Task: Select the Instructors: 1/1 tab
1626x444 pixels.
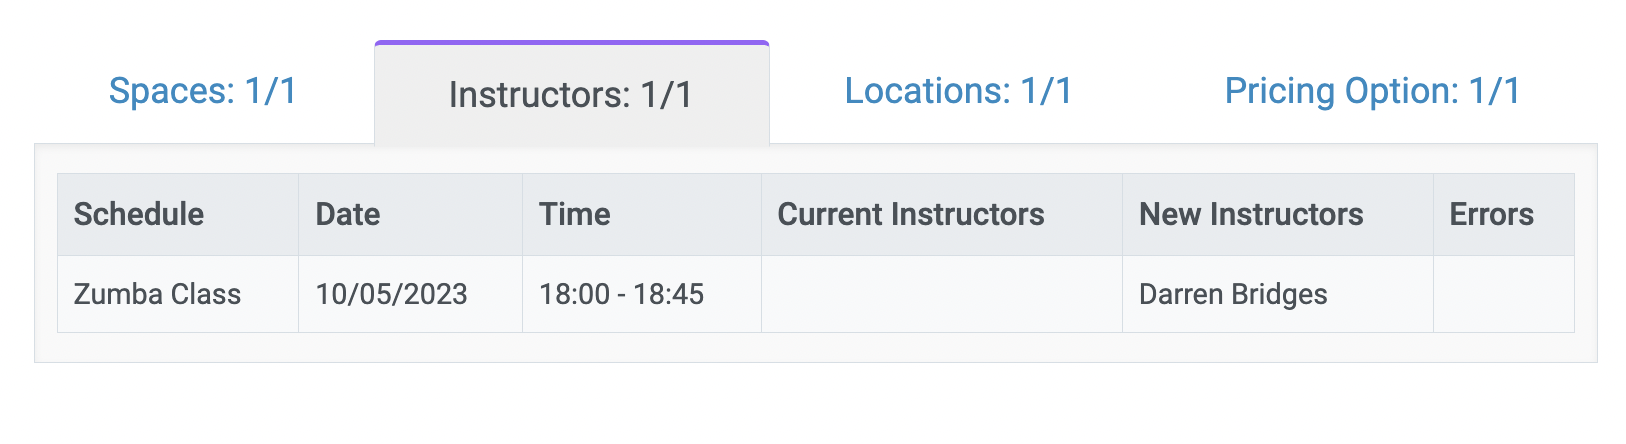Action: pos(571,94)
